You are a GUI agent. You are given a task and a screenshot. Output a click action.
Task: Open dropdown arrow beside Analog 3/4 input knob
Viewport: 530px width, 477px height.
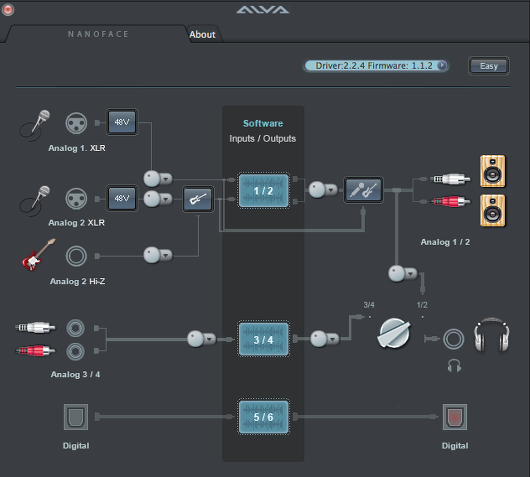click(210, 339)
